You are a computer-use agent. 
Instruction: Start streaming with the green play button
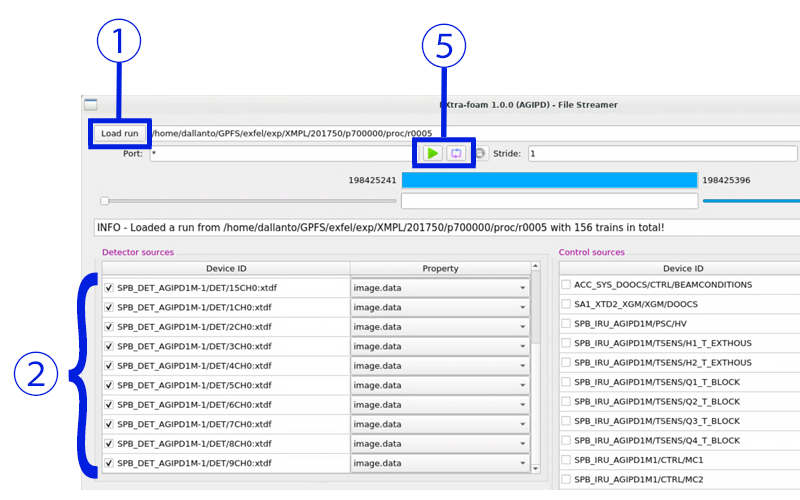[433, 153]
